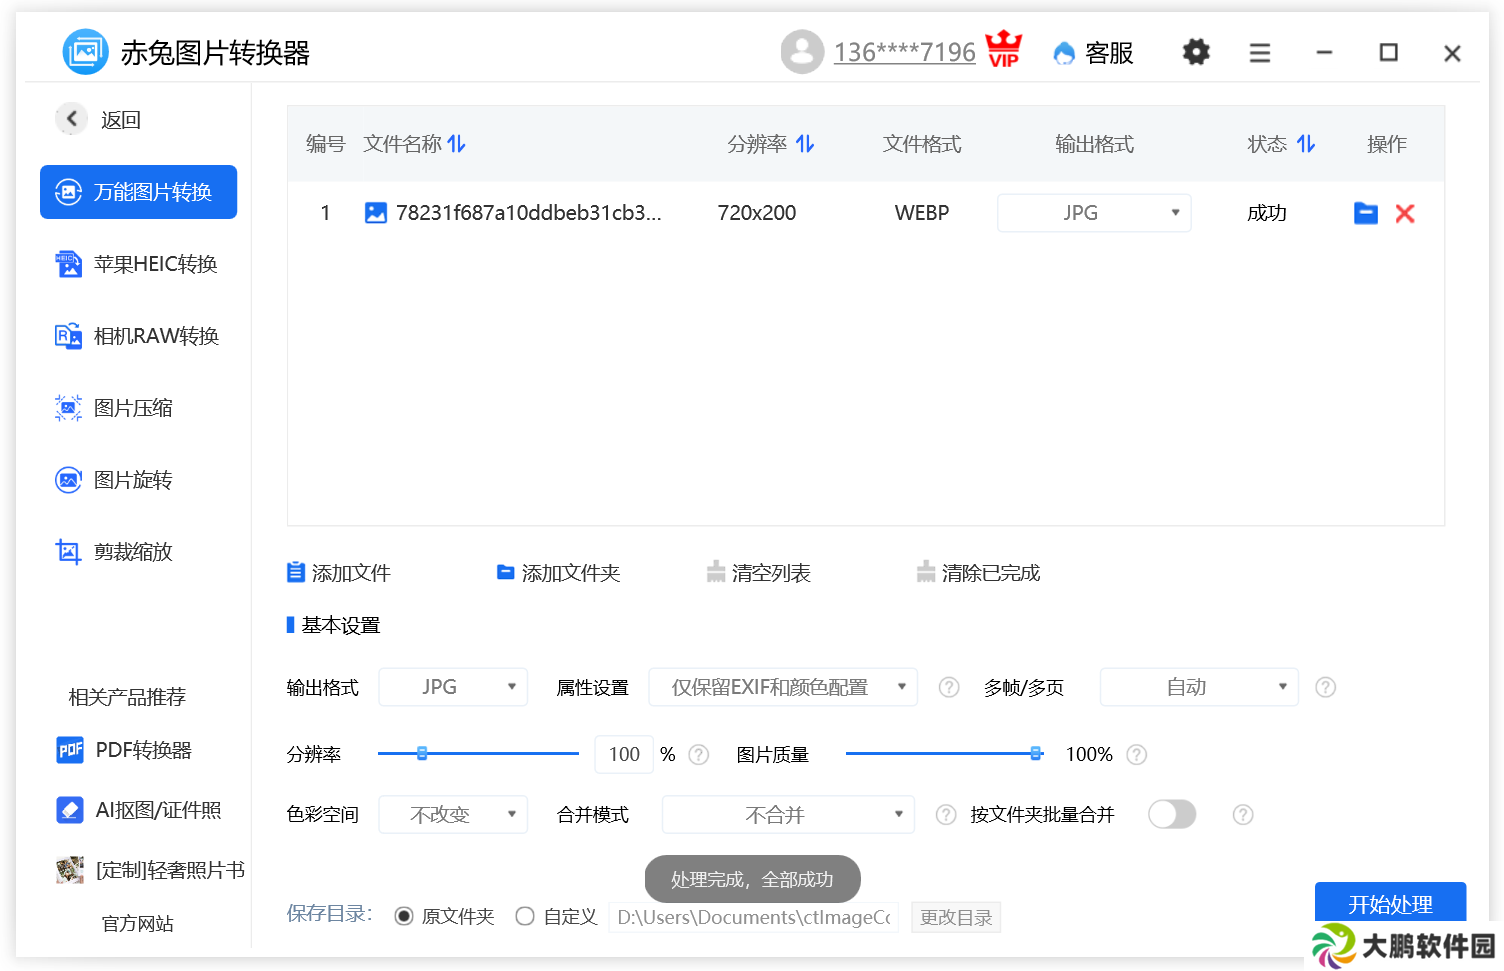
Task: Open AI抠图/证件照 recommended product
Action: (139, 810)
